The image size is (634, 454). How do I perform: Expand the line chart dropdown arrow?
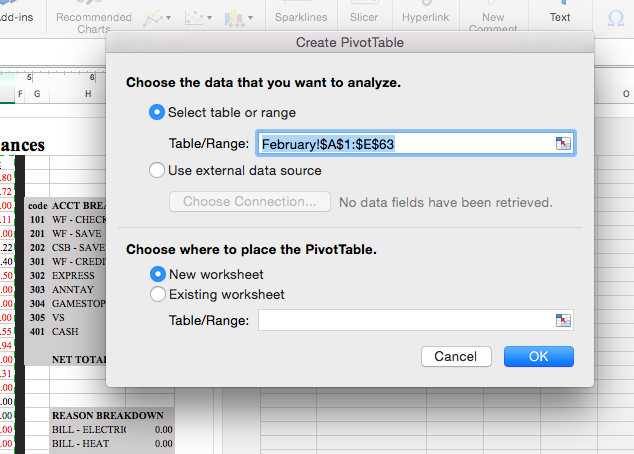pos(169,18)
